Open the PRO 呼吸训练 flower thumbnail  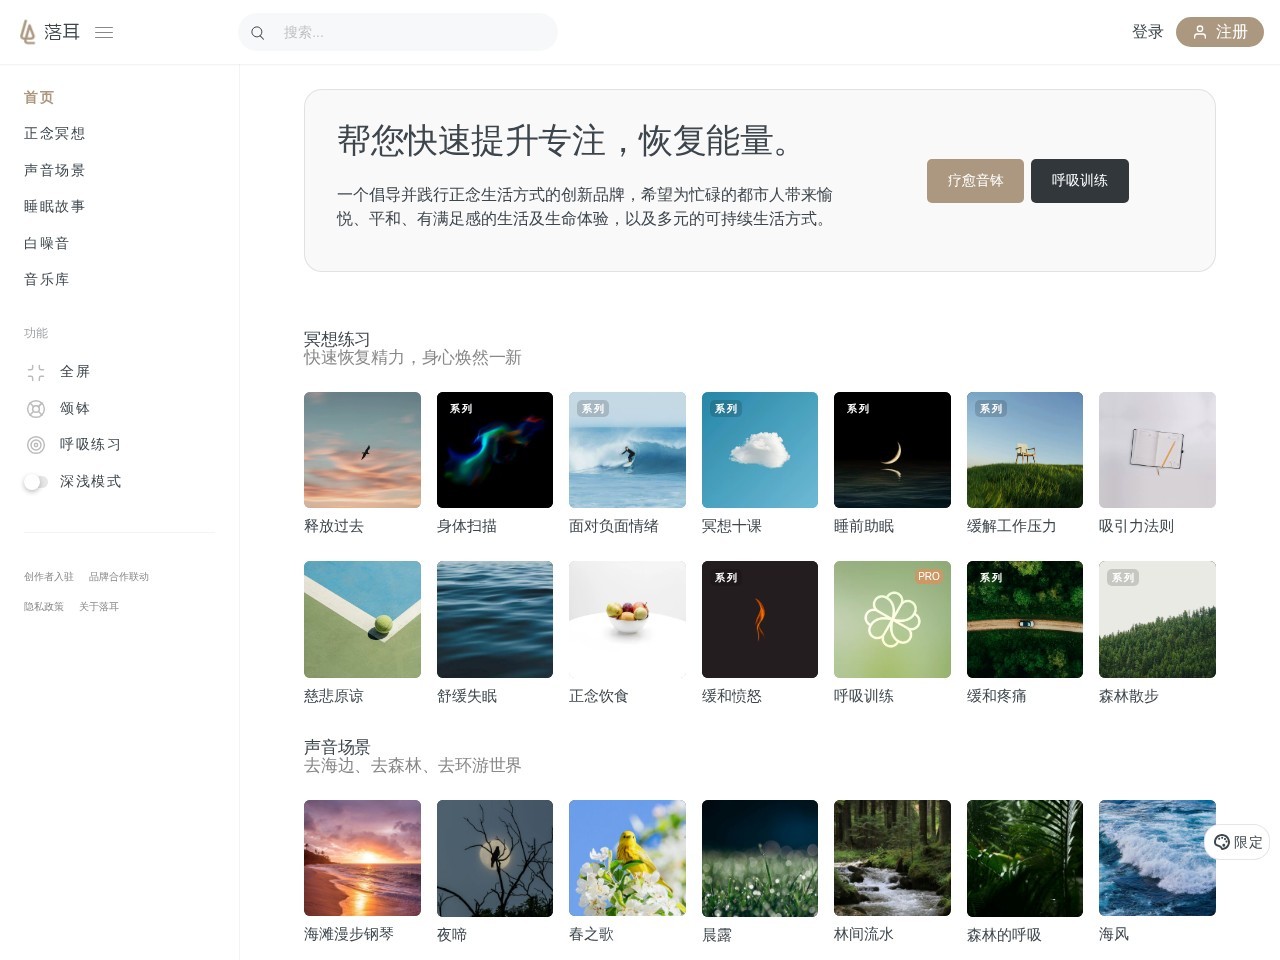click(x=892, y=619)
